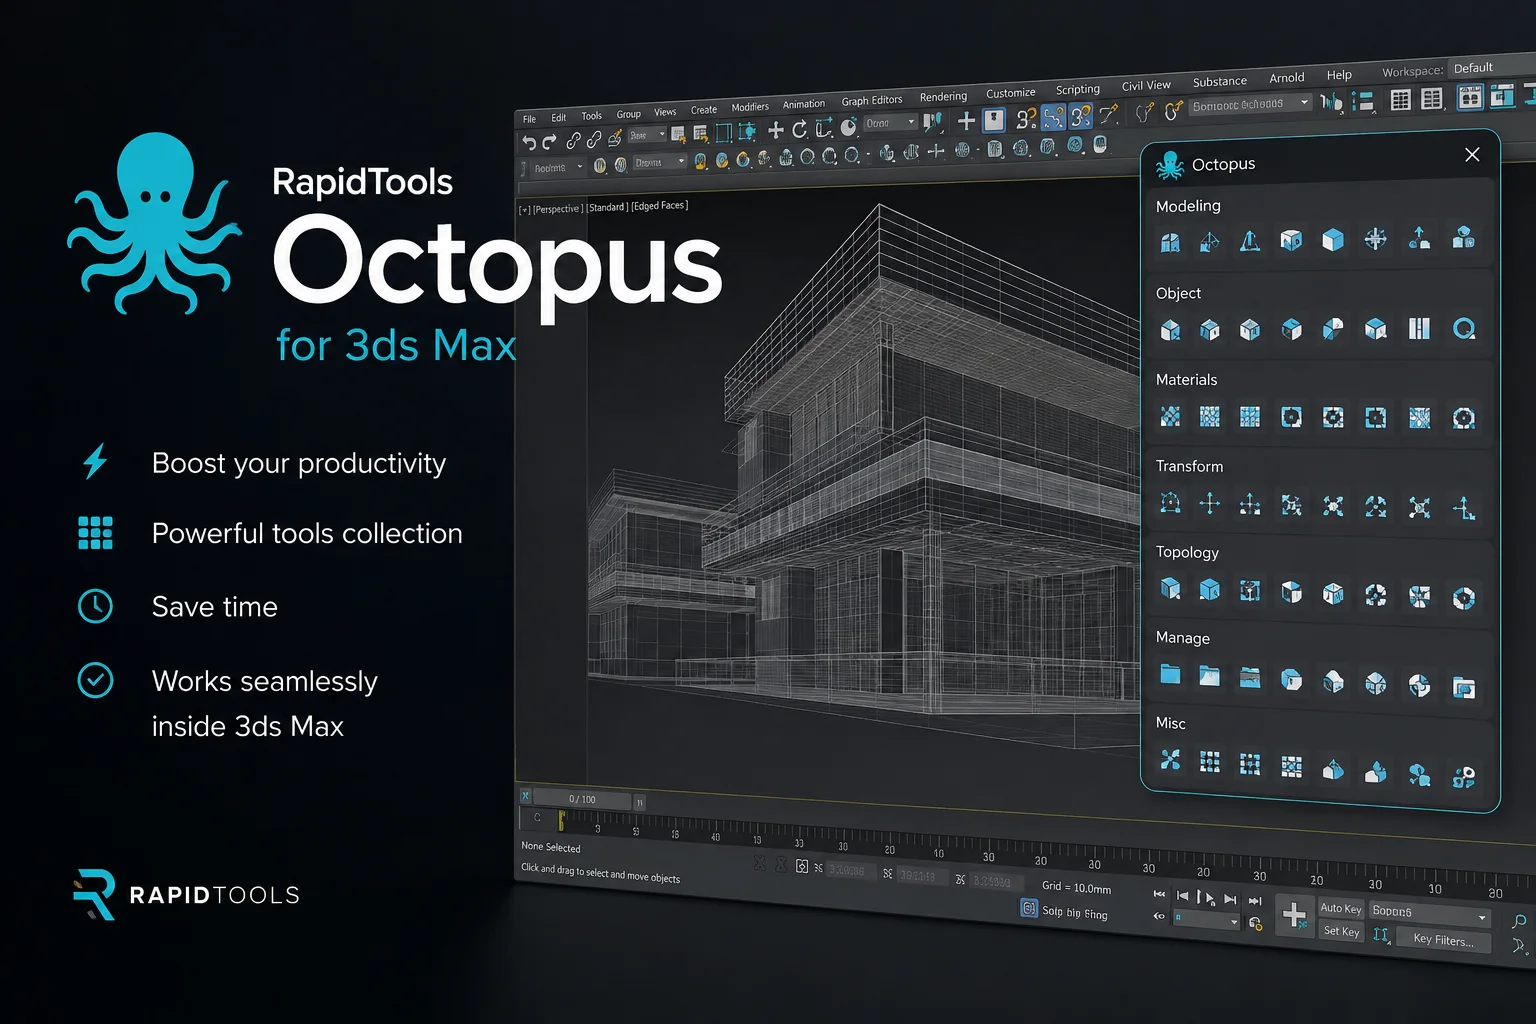
Task: Click the Select and Link chain icon
Action: 573,141
